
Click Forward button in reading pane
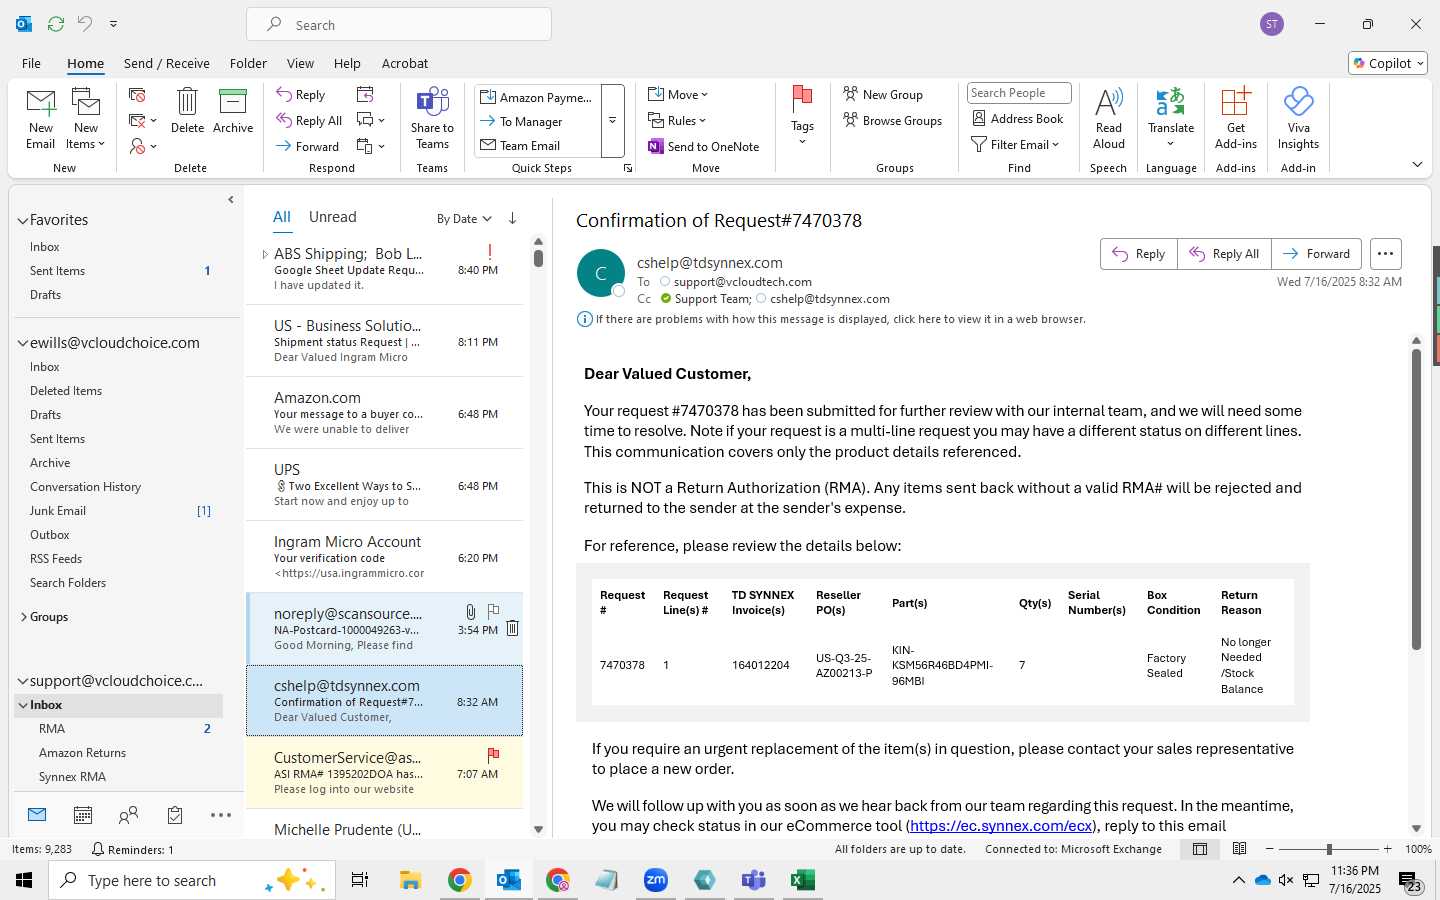pos(1317,254)
